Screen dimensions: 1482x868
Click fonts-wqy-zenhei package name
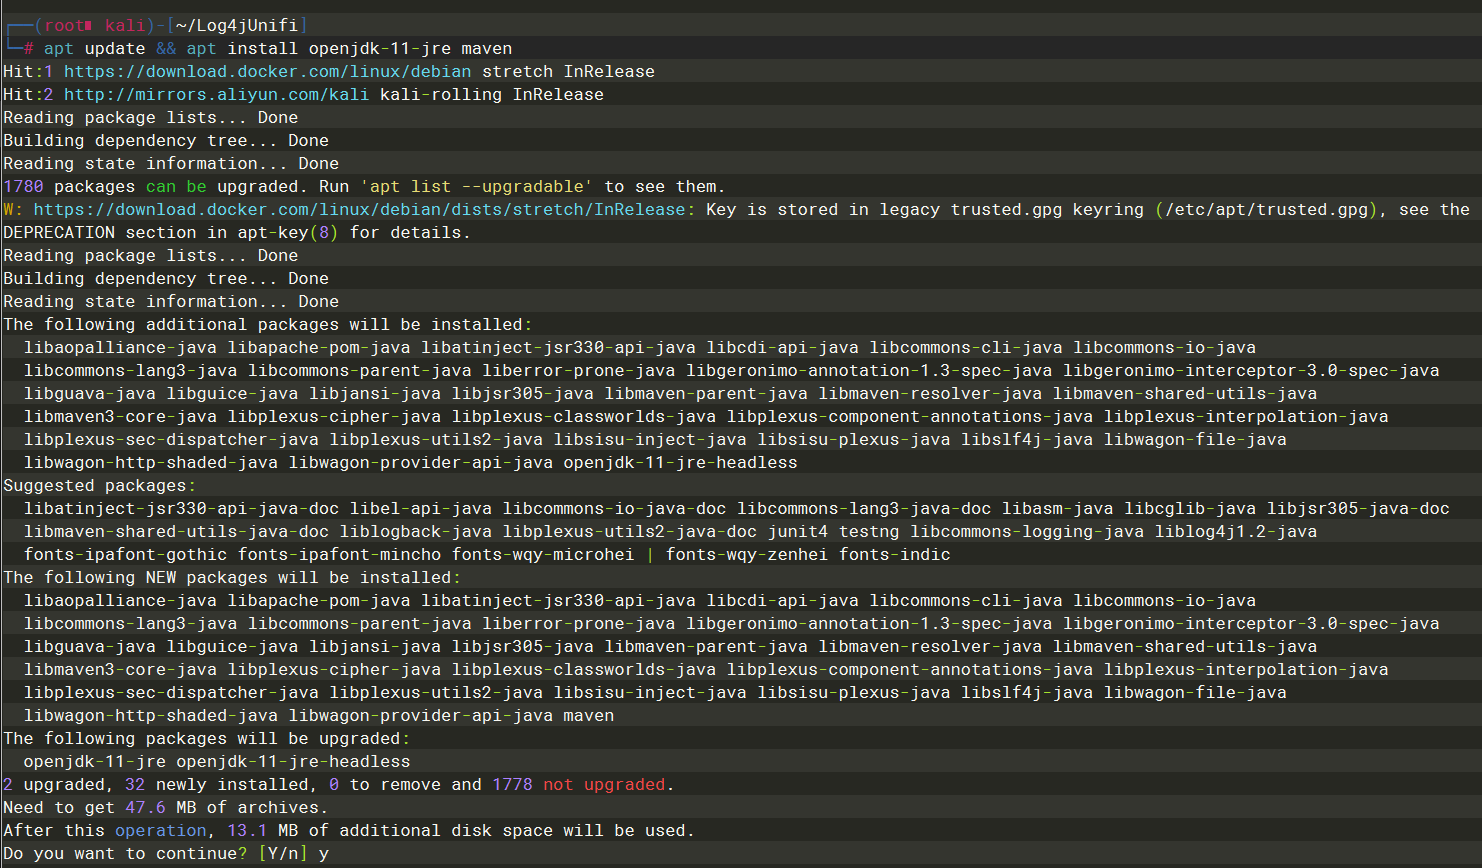coord(747,554)
